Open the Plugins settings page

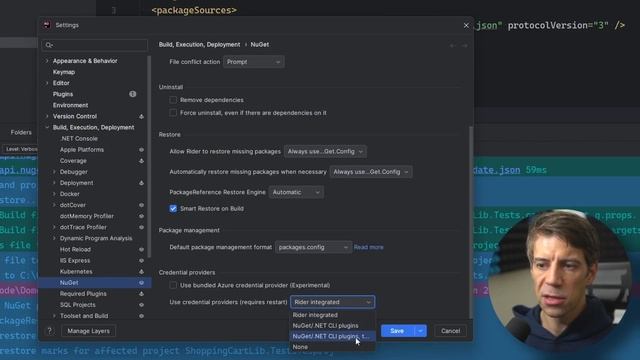click(x=63, y=94)
